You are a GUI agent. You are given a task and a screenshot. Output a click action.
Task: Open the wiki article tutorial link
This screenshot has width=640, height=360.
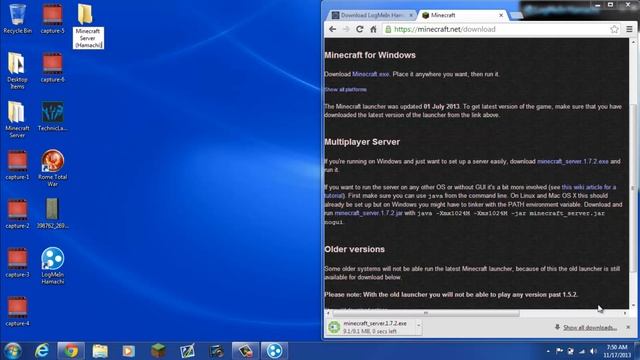[x=589, y=187]
